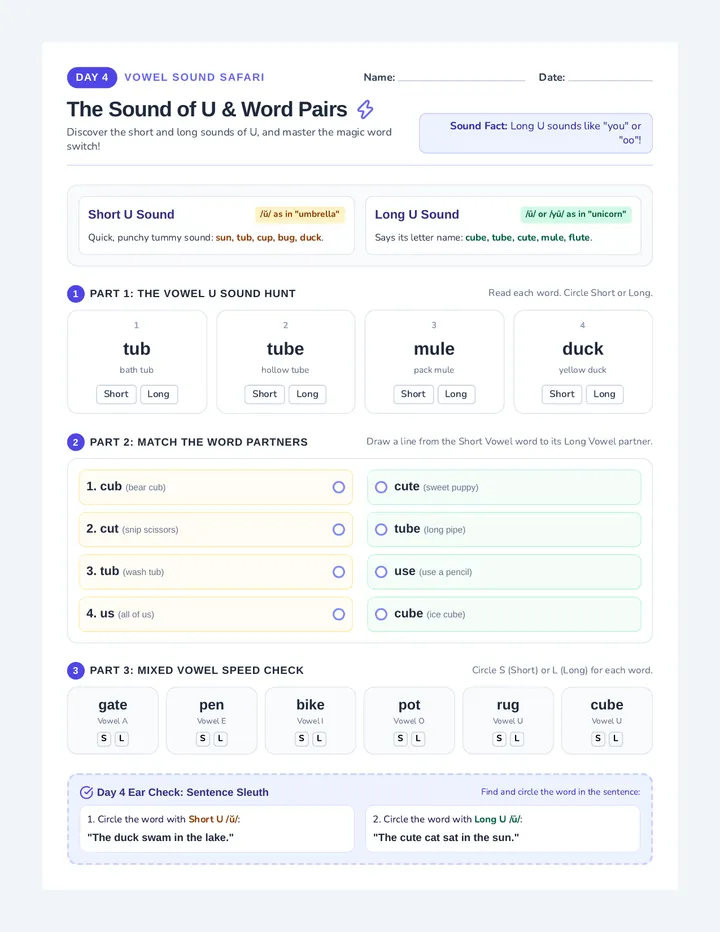This screenshot has width=720, height=932.
Task: Click the hint text 'hollow tube'
Action: 285,370
